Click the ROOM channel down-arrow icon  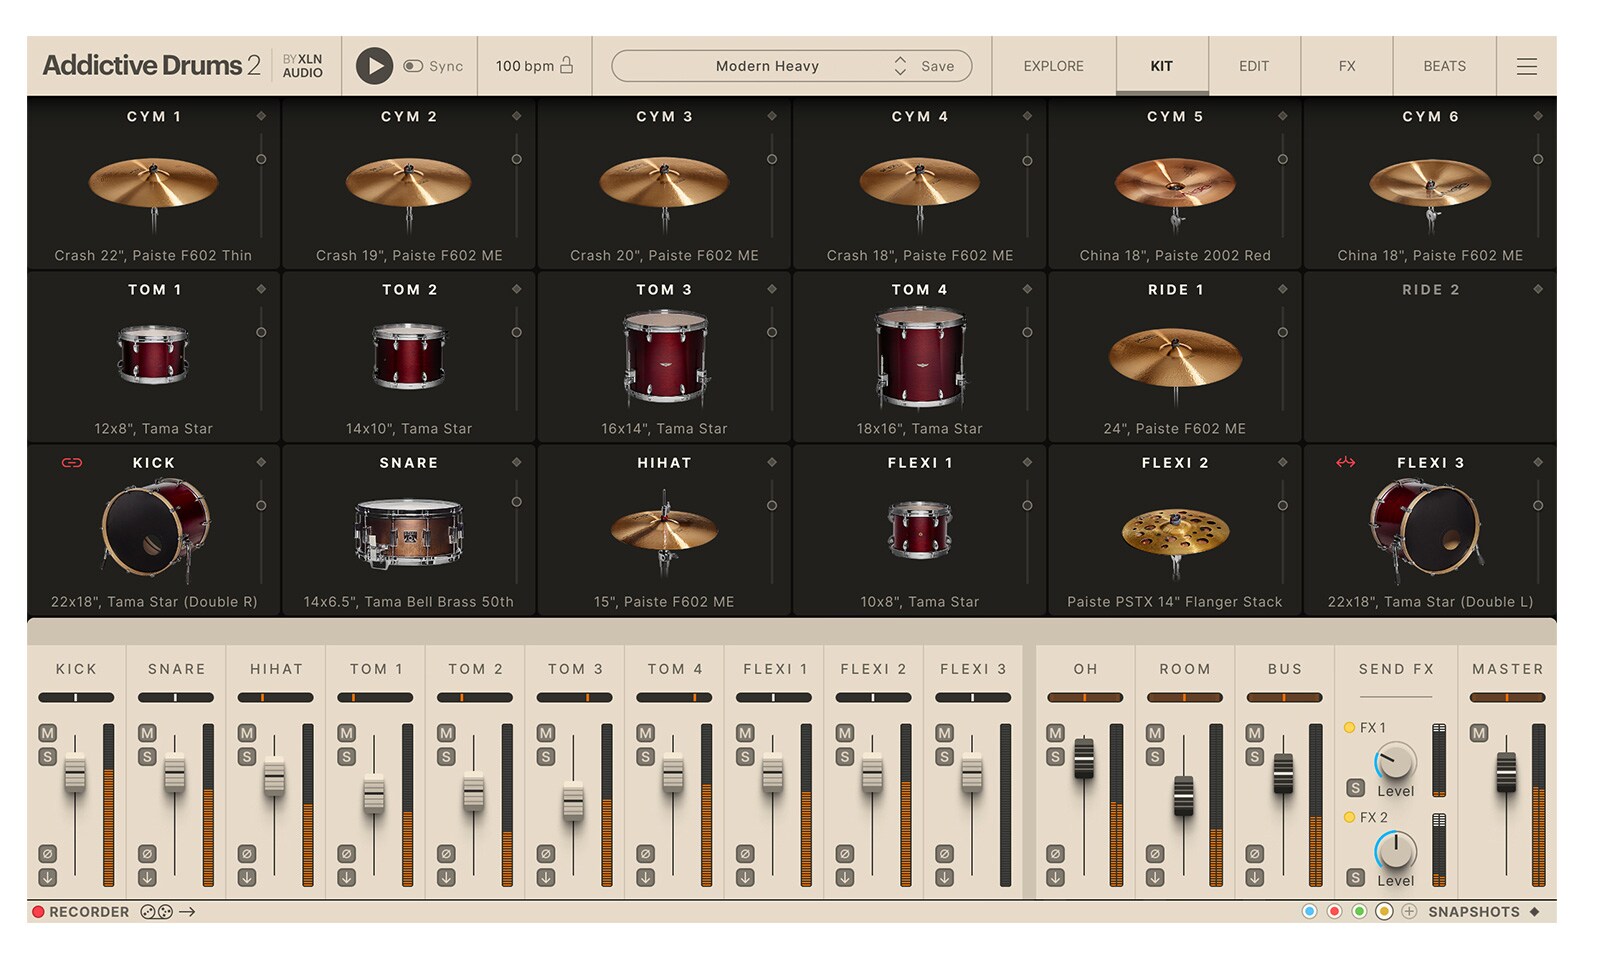pyautogui.click(x=1155, y=878)
